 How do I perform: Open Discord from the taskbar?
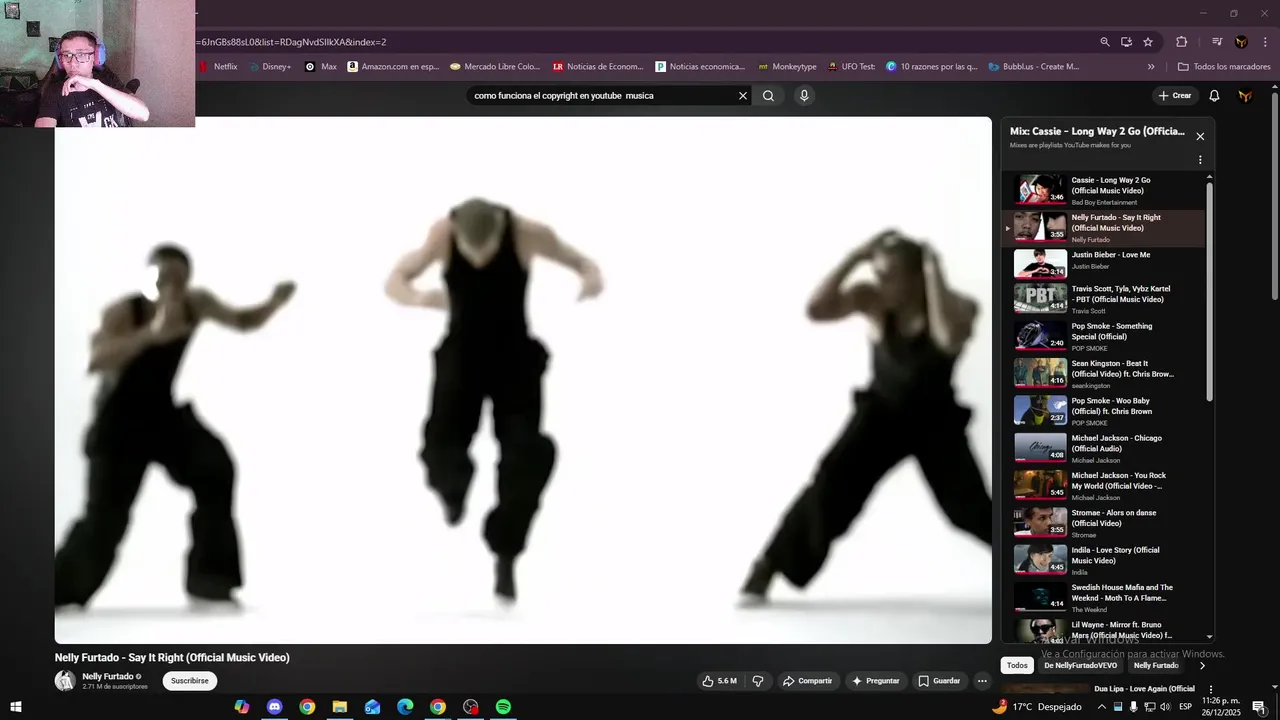(x=274, y=707)
